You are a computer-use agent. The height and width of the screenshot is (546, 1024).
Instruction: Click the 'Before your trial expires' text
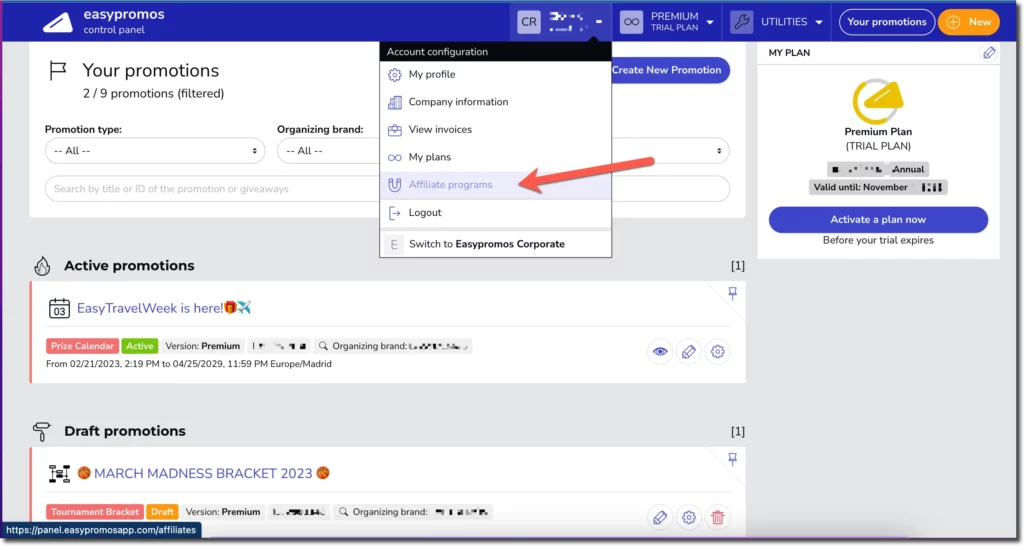(x=878, y=240)
